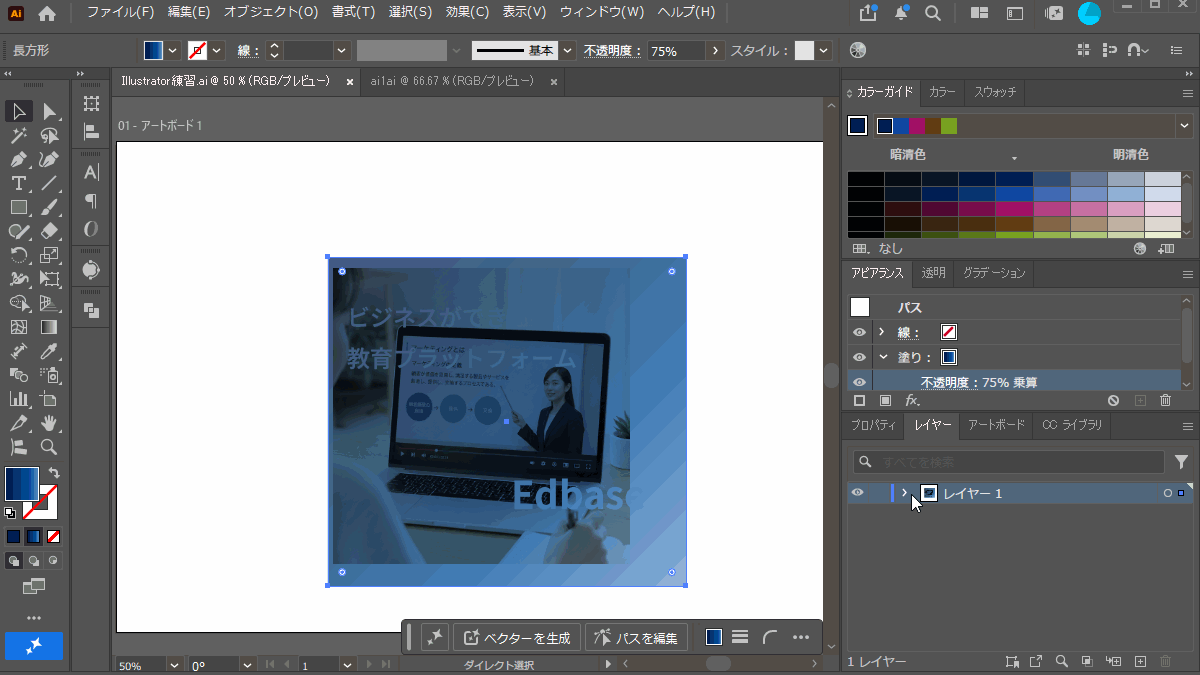This screenshot has height=675, width=1200.
Task: Open the Edit Toolbar three-dots button
Action: (33, 617)
